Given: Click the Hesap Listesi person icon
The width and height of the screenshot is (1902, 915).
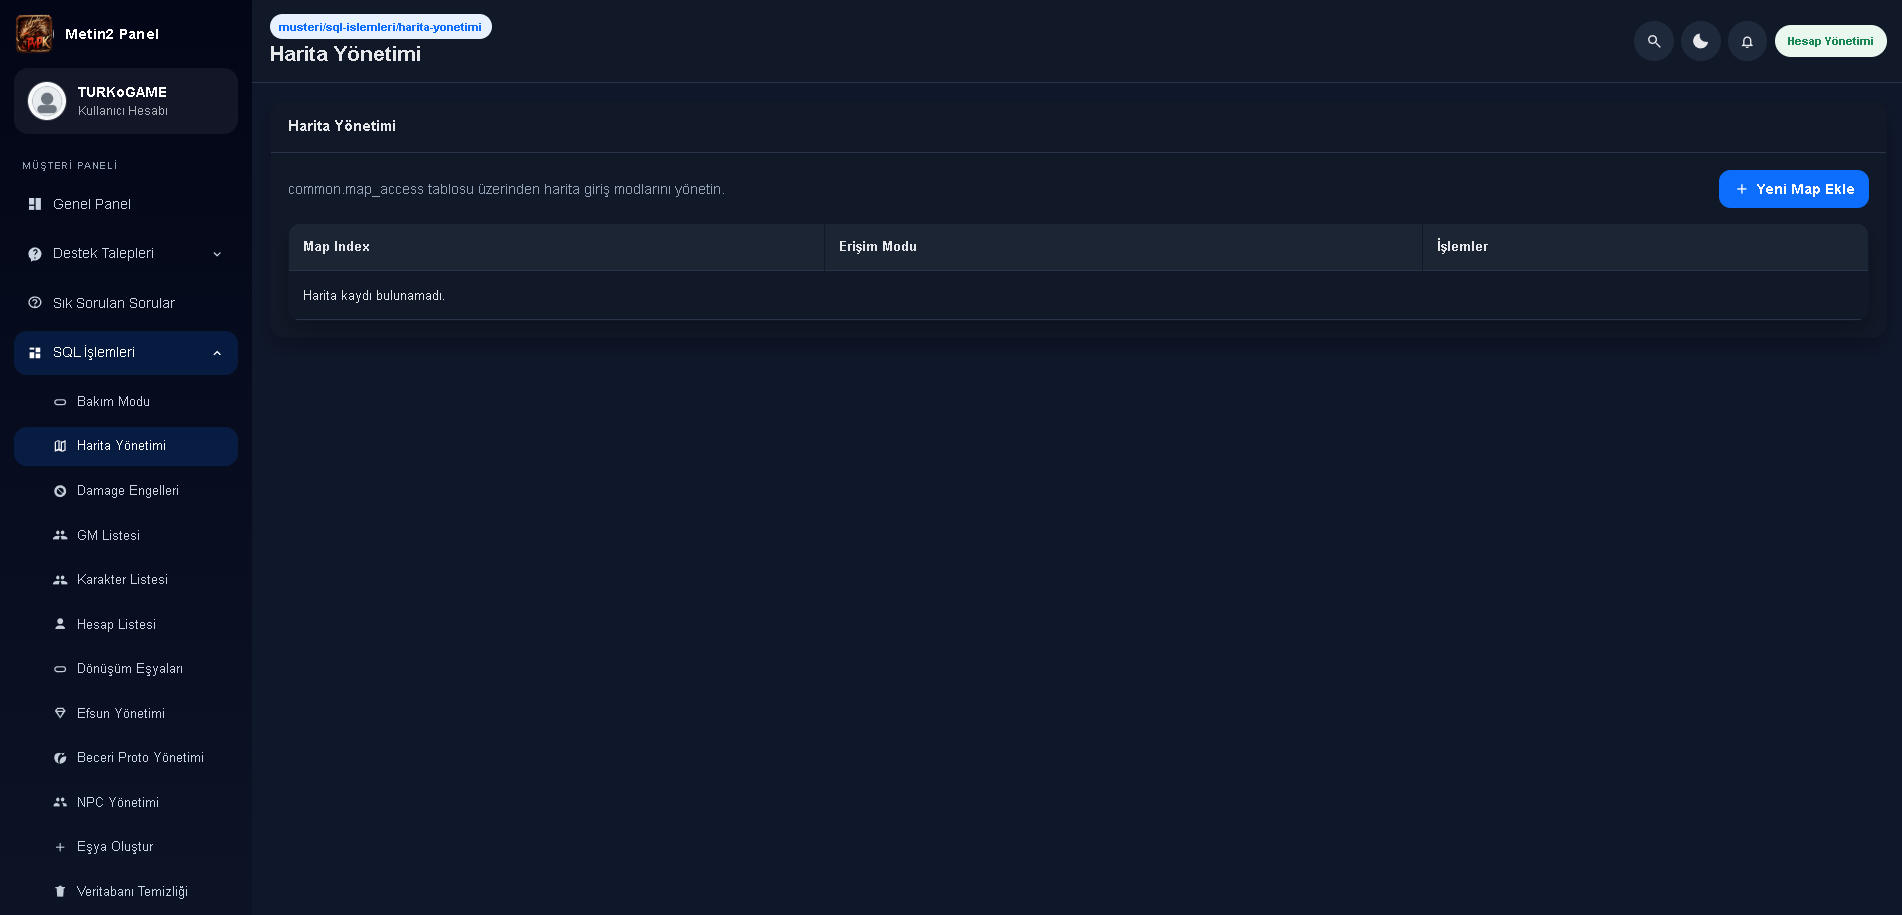Looking at the screenshot, I should click(60, 624).
